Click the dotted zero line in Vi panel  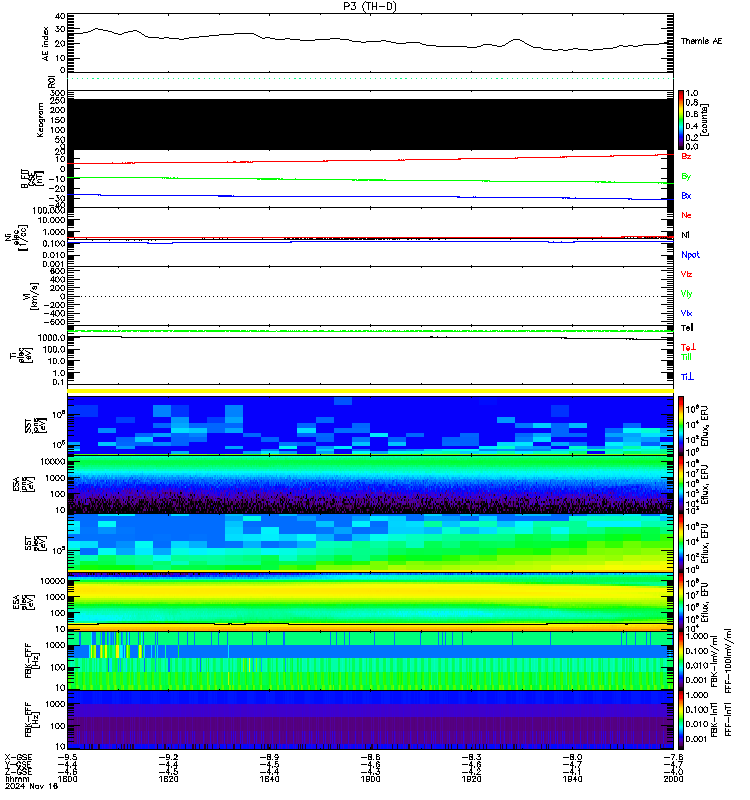[370, 296]
